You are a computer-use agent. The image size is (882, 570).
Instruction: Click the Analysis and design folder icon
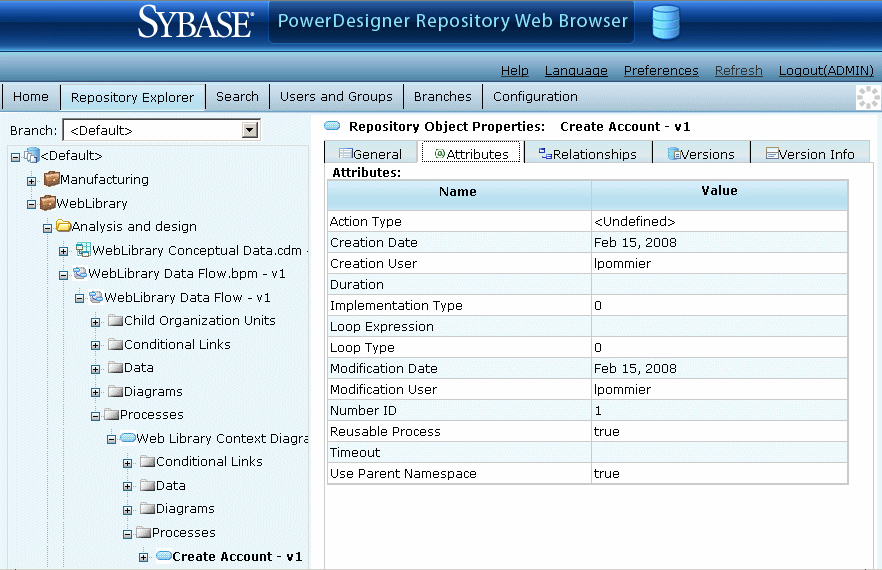coord(62,227)
